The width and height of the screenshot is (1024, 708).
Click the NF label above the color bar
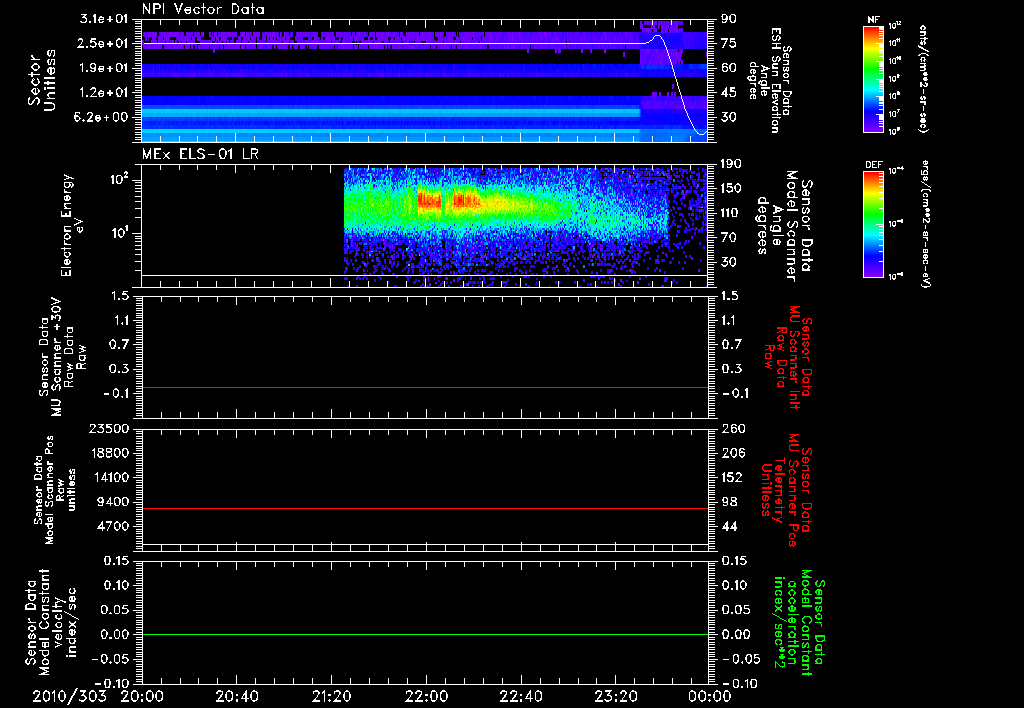coord(873,20)
